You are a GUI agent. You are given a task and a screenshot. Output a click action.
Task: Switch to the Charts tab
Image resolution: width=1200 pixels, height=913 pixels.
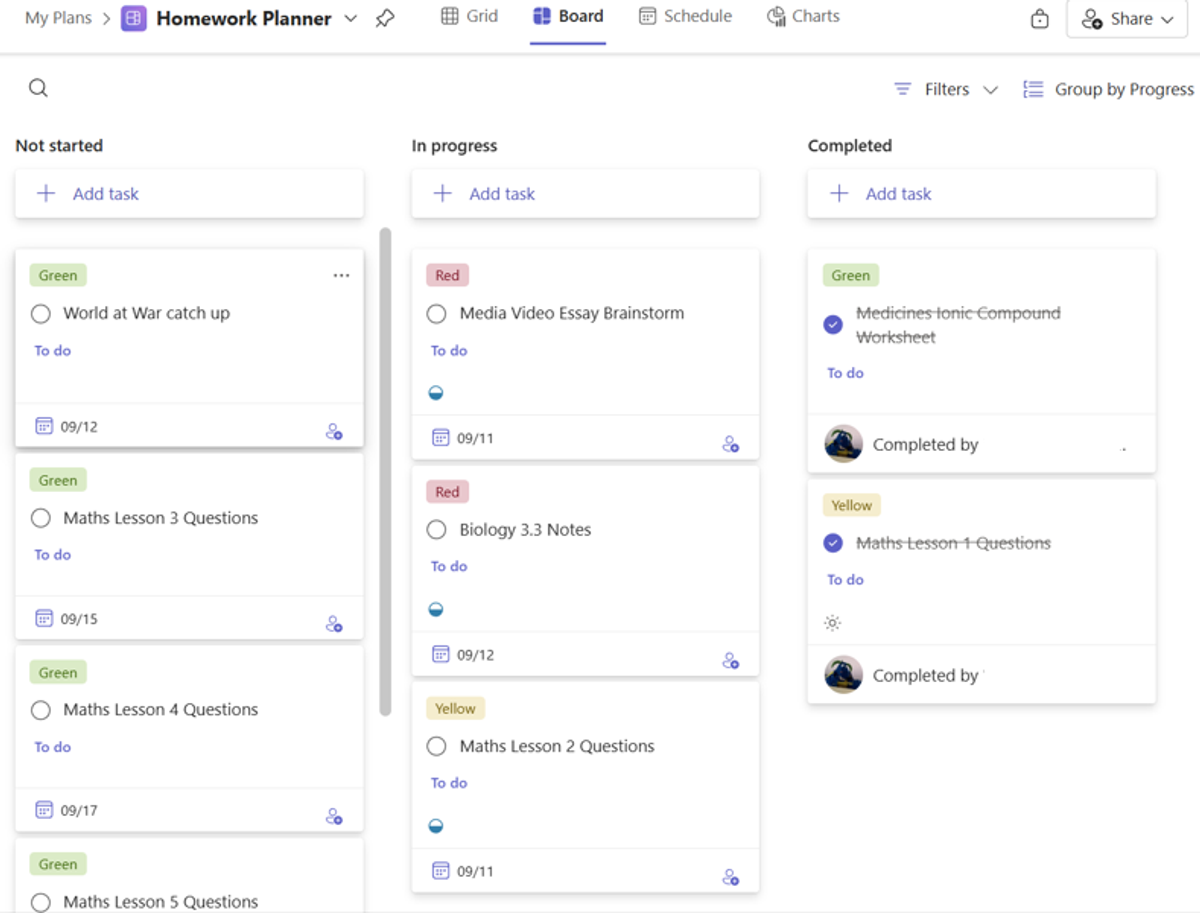(x=803, y=16)
